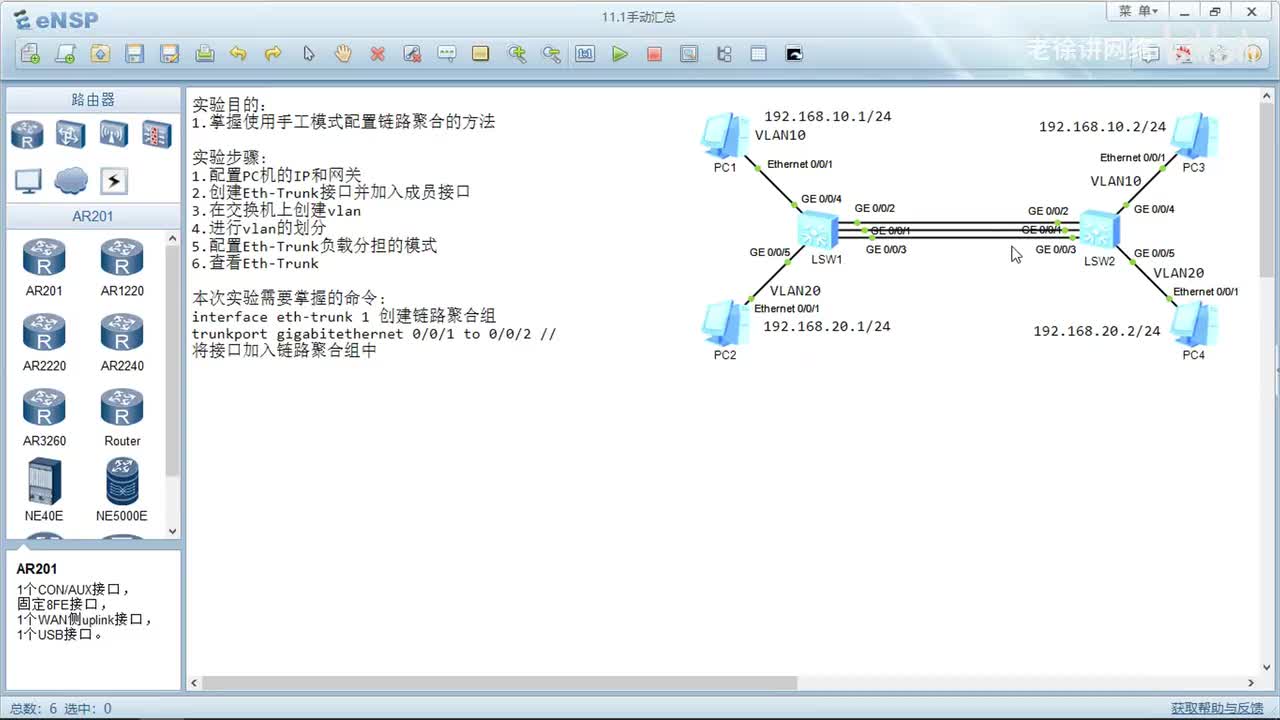Image resolution: width=1280 pixels, height=720 pixels.
Task: Click the red X delete icon
Action: coord(377,54)
